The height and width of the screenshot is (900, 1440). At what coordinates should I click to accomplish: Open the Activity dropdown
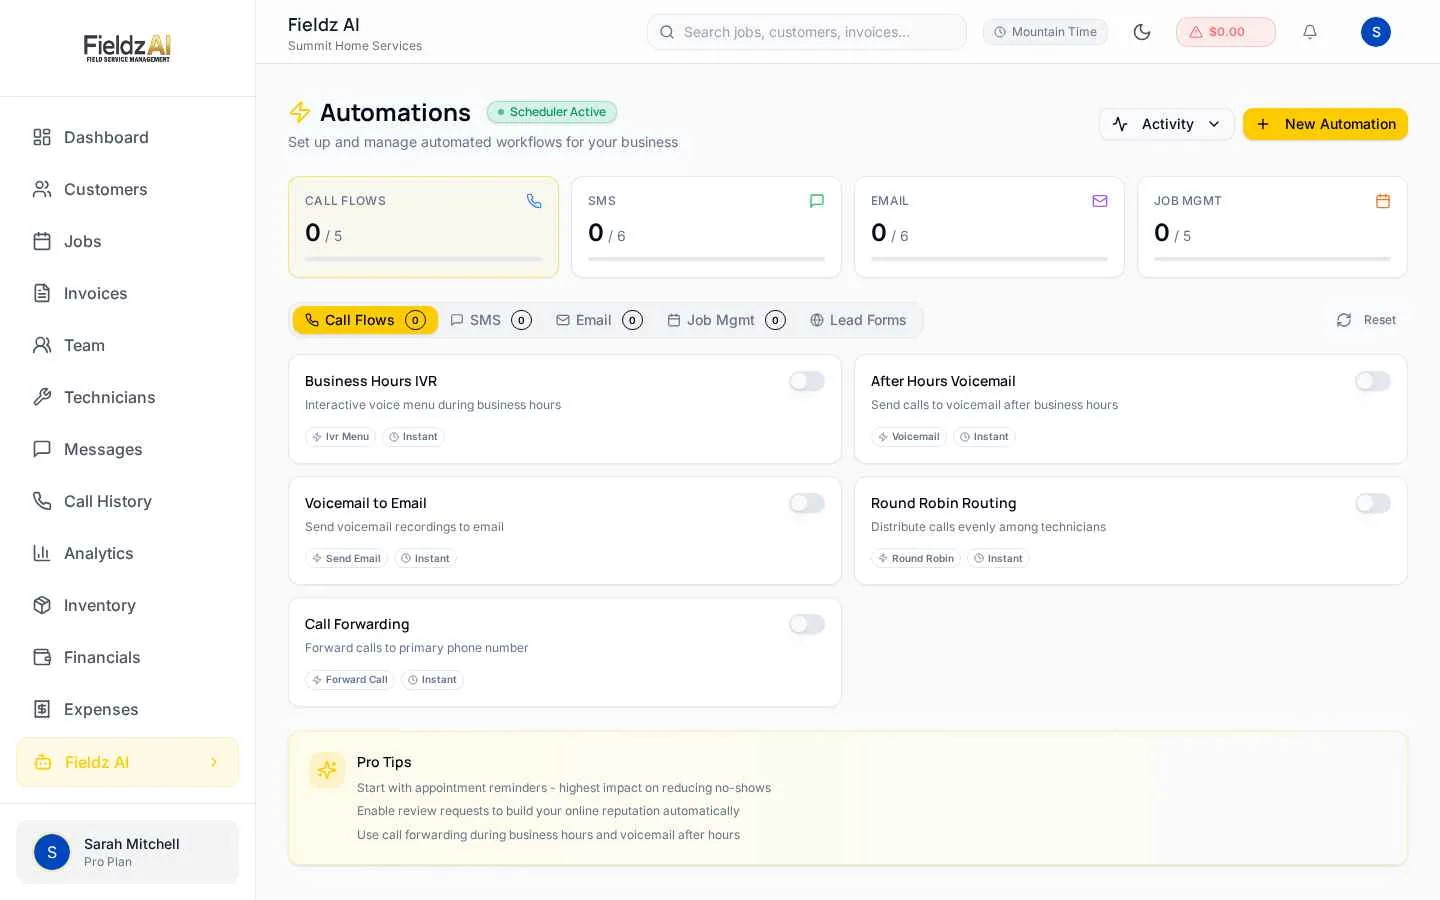(x=1166, y=124)
